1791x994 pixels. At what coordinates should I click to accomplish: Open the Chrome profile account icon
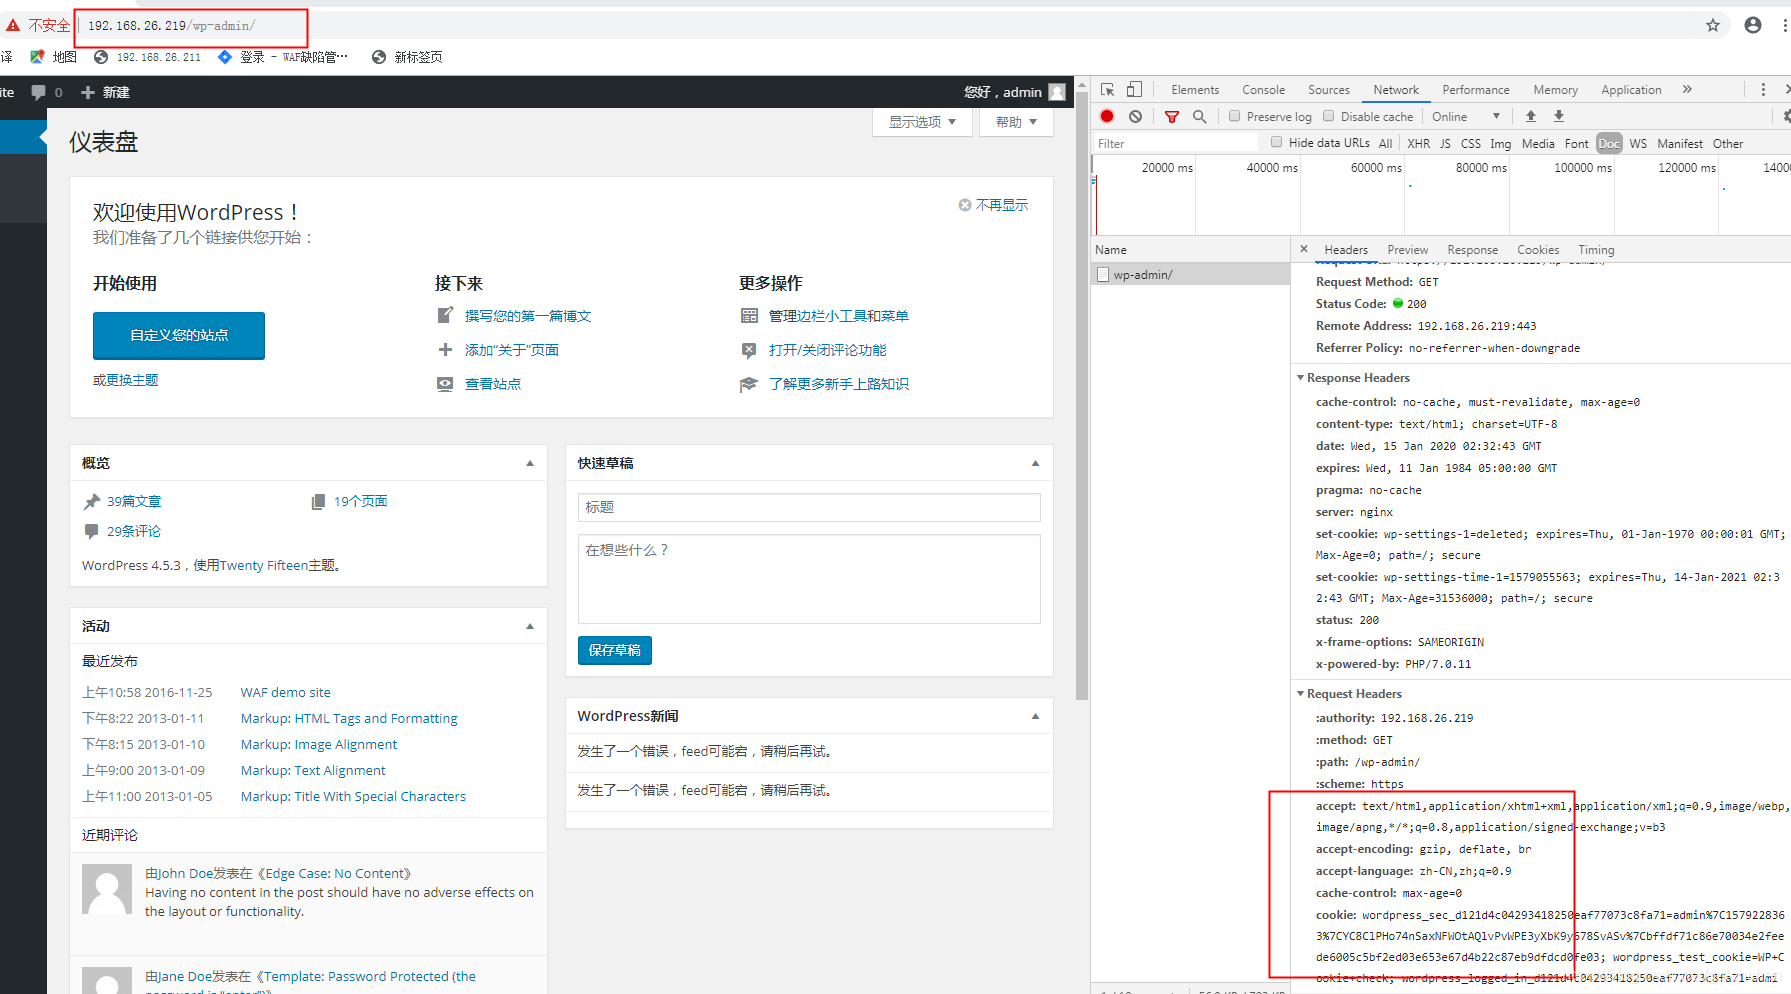[x=1753, y=25]
